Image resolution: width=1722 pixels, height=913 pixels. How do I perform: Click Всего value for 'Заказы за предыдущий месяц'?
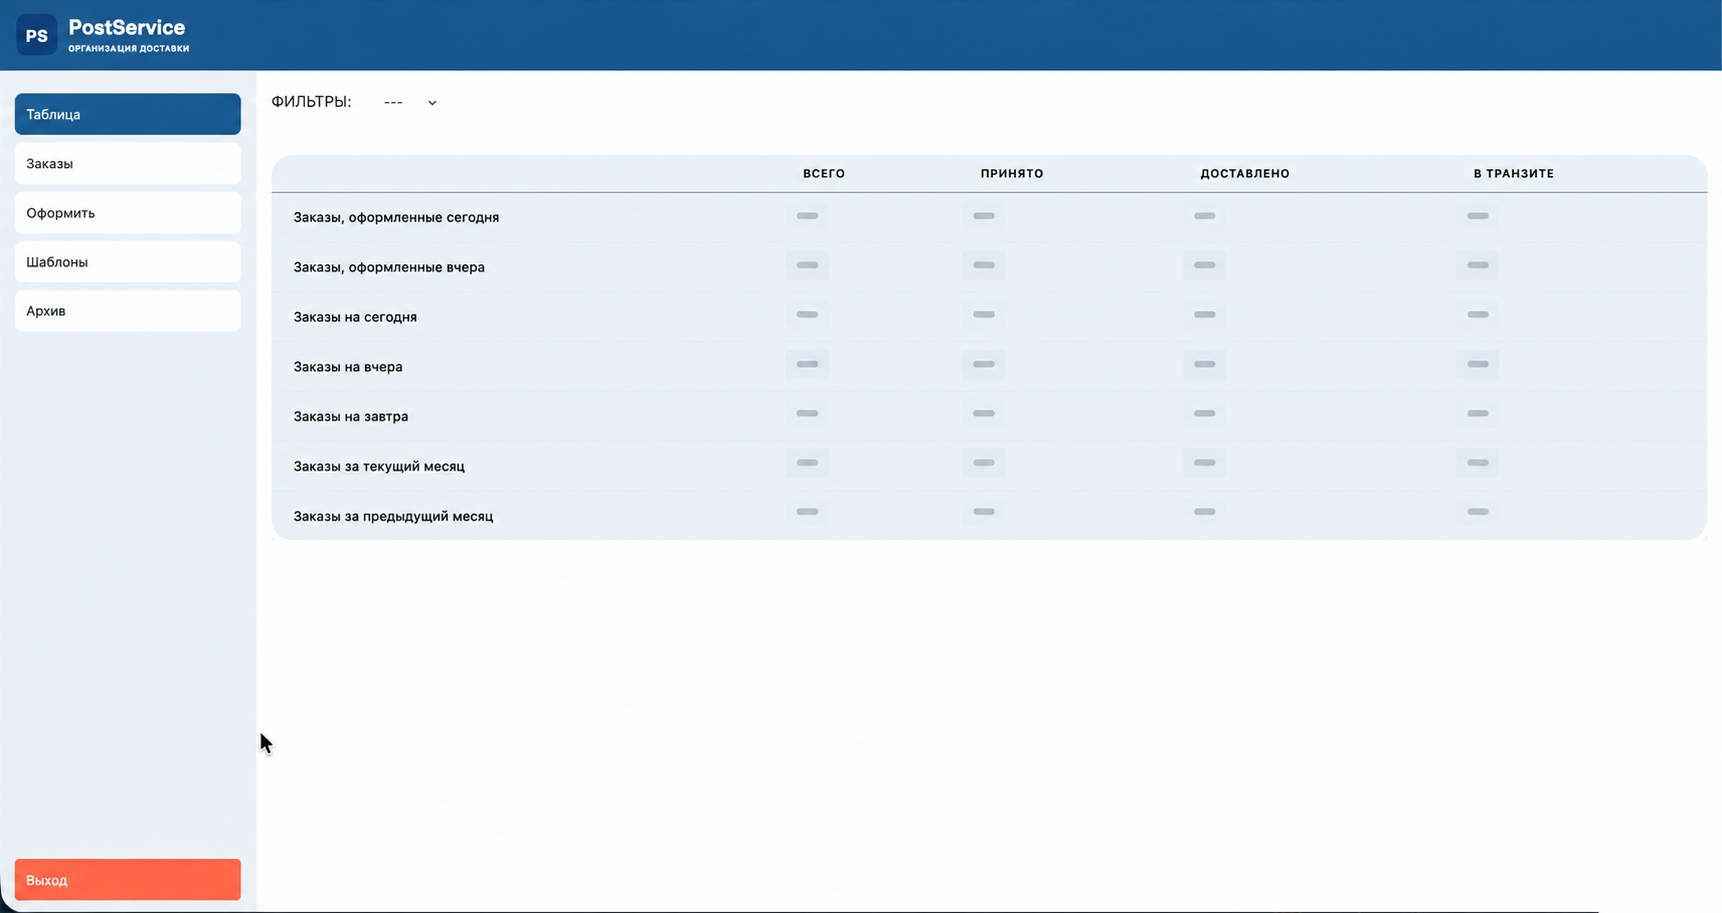pos(807,512)
